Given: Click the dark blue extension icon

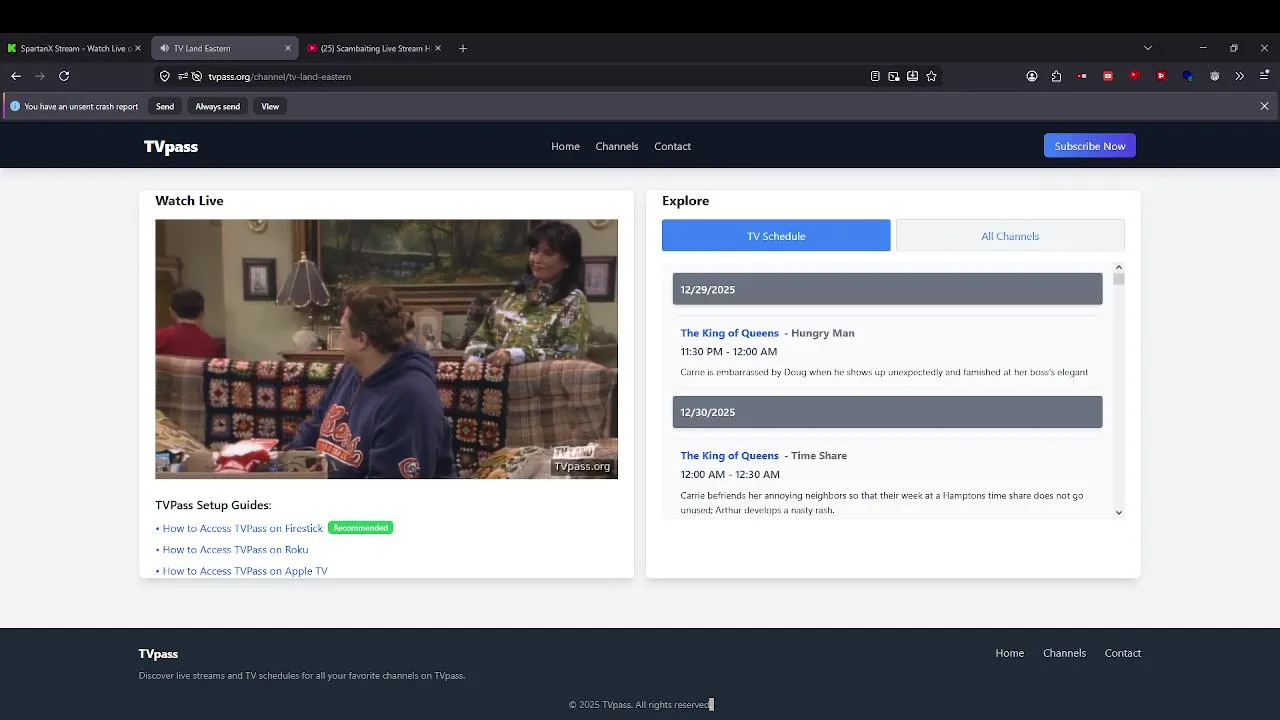Looking at the screenshot, I should 1187,76.
